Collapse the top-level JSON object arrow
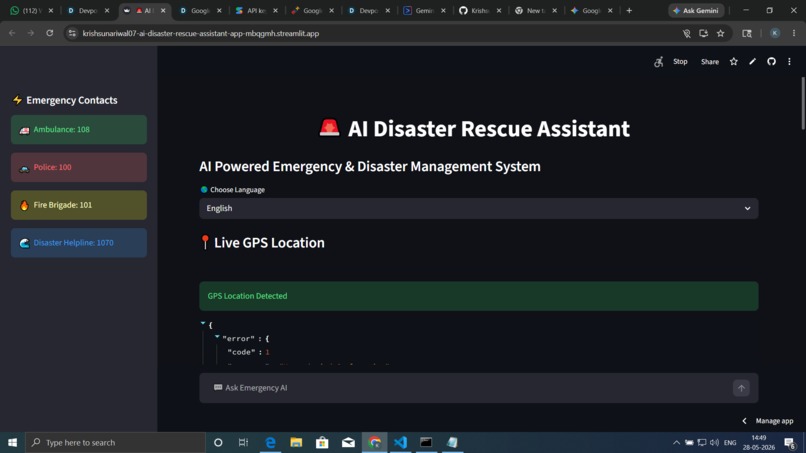This screenshot has width=806, height=453. click(203, 323)
